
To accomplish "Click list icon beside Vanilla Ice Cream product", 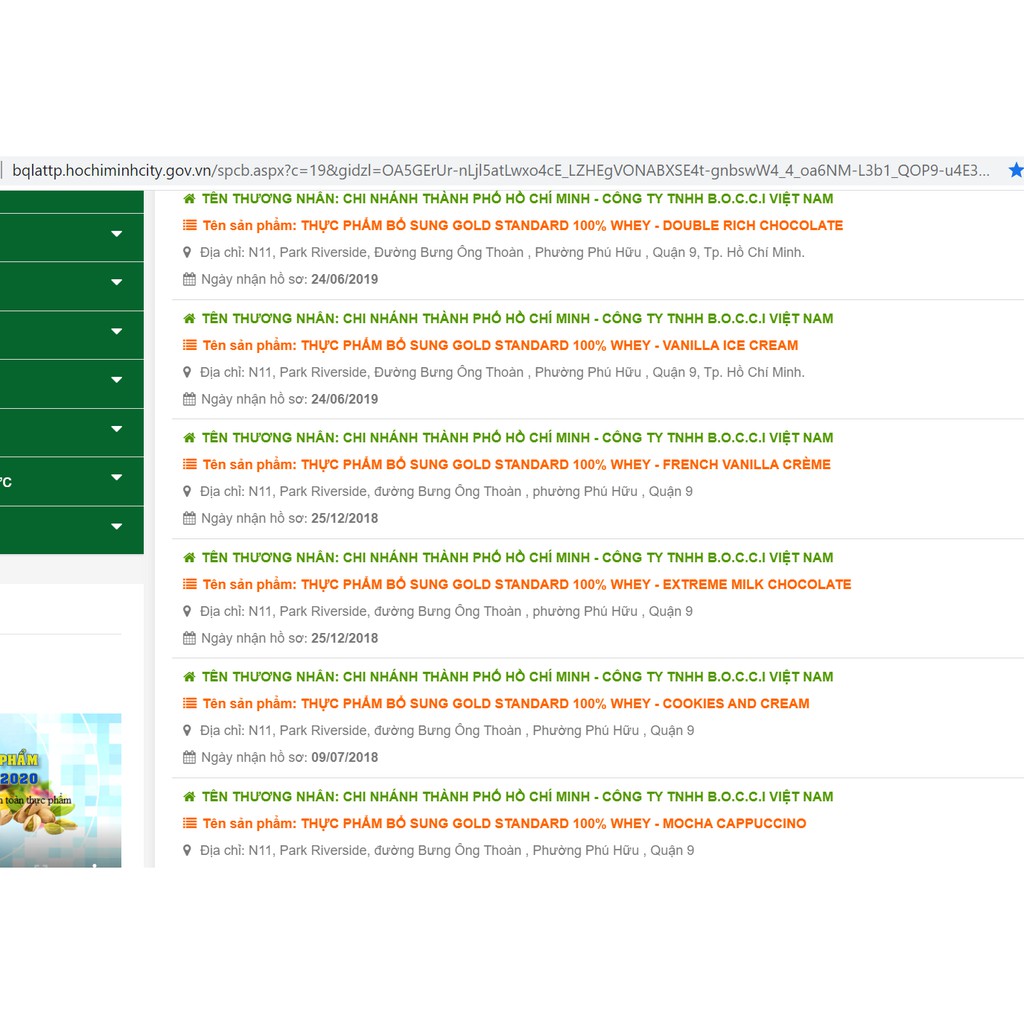I will pos(189,346).
